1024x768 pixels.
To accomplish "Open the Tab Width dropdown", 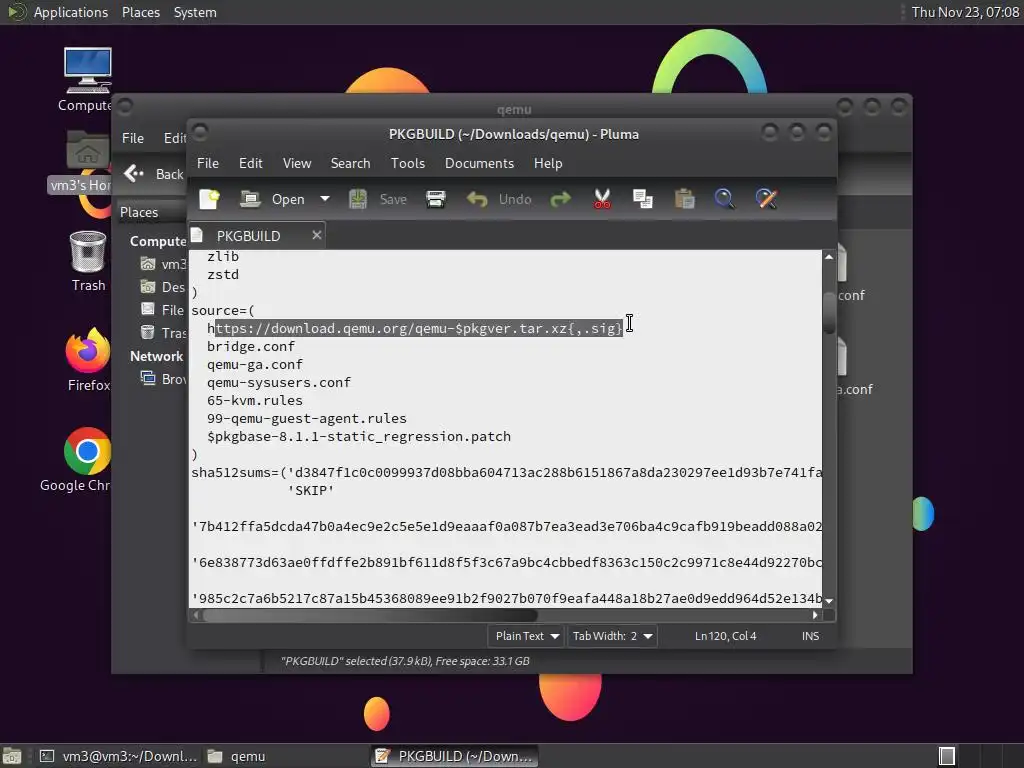I will pyautogui.click(x=612, y=636).
